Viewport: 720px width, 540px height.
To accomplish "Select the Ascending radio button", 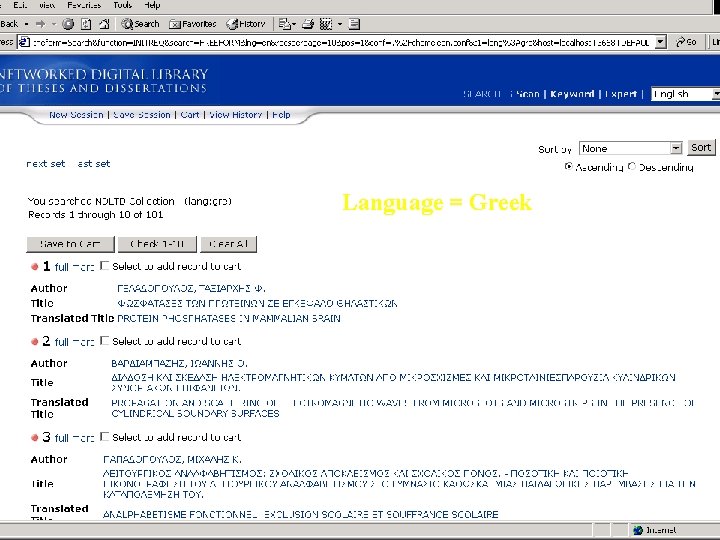I will 568,166.
